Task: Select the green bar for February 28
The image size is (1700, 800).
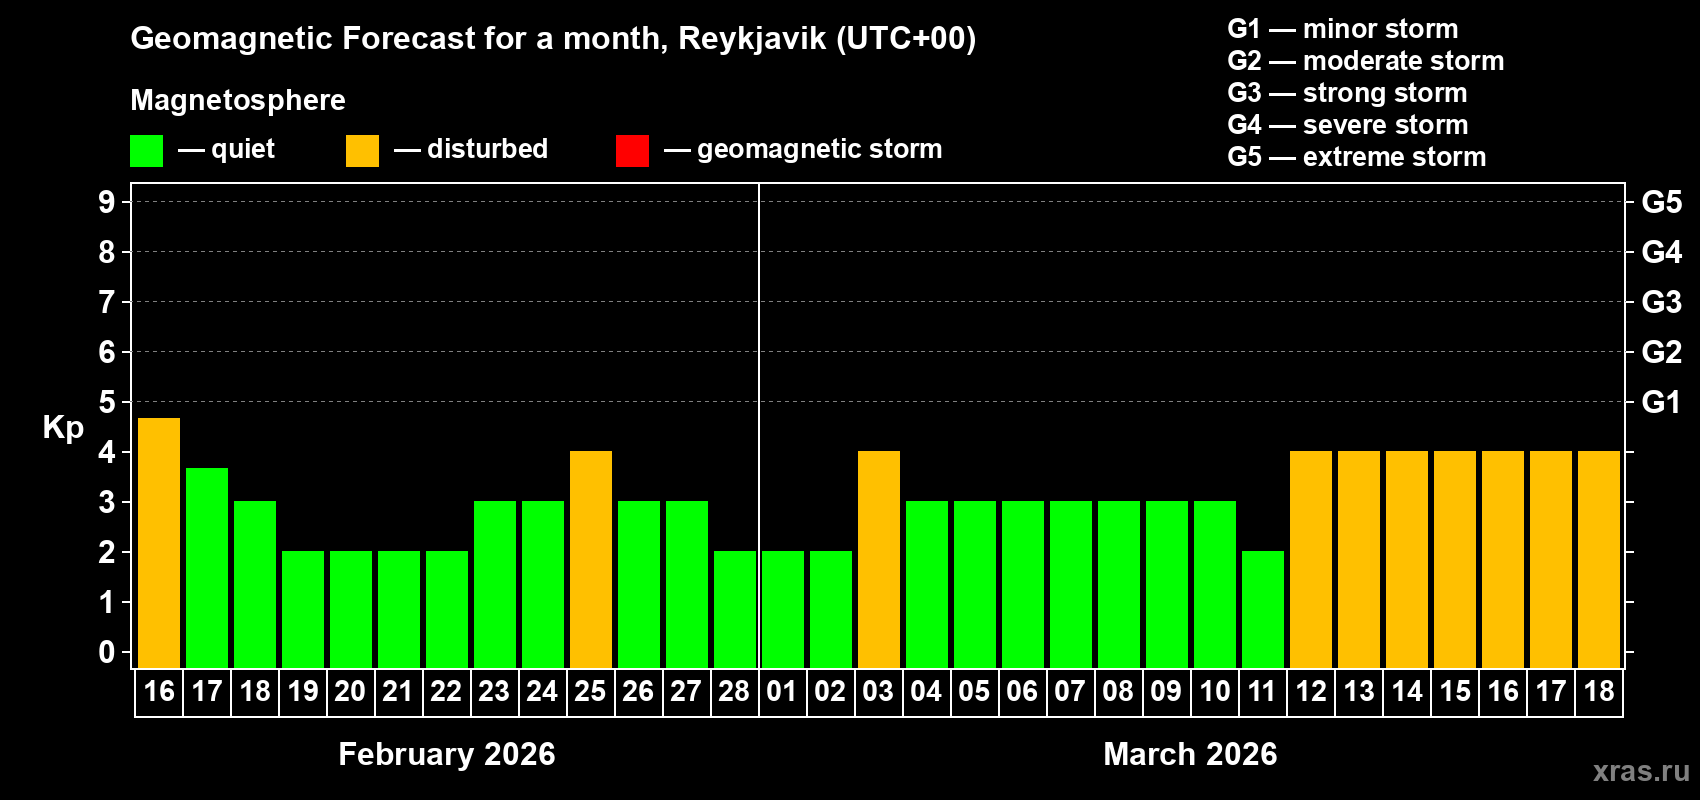Action: click(735, 610)
